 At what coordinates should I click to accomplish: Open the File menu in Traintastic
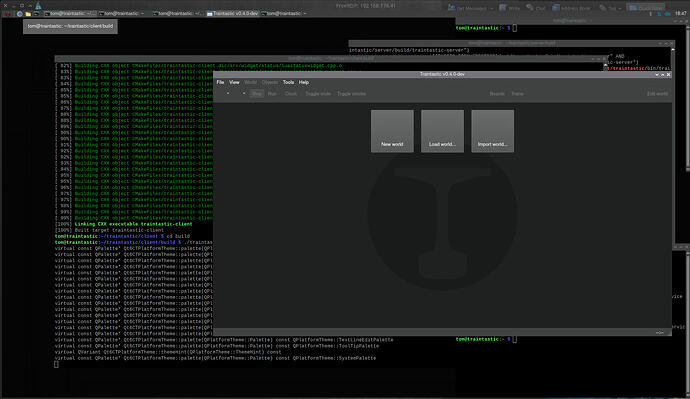click(220, 82)
